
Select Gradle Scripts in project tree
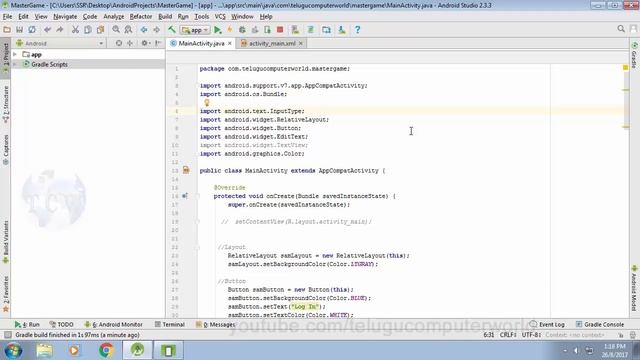click(49, 64)
